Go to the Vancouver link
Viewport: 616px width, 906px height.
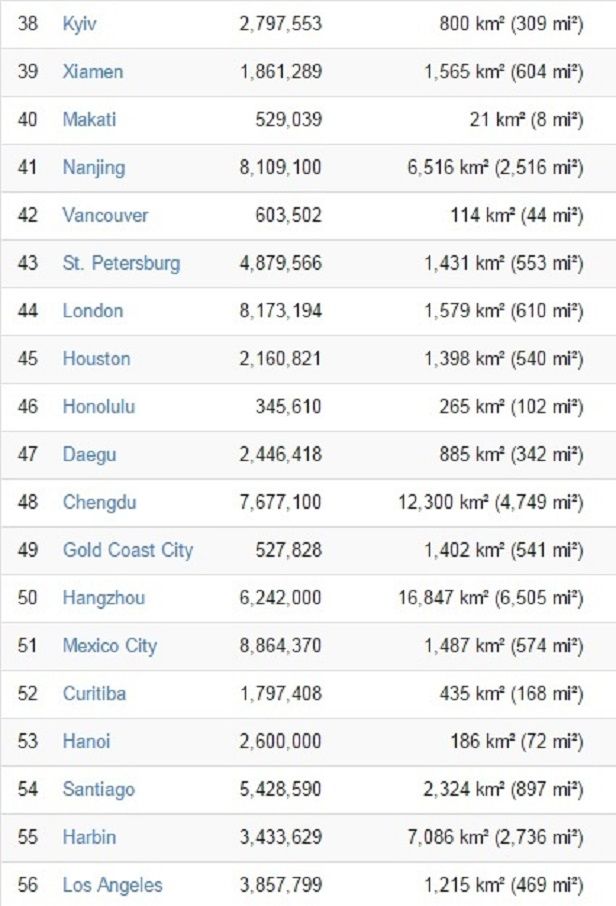tap(105, 215)
